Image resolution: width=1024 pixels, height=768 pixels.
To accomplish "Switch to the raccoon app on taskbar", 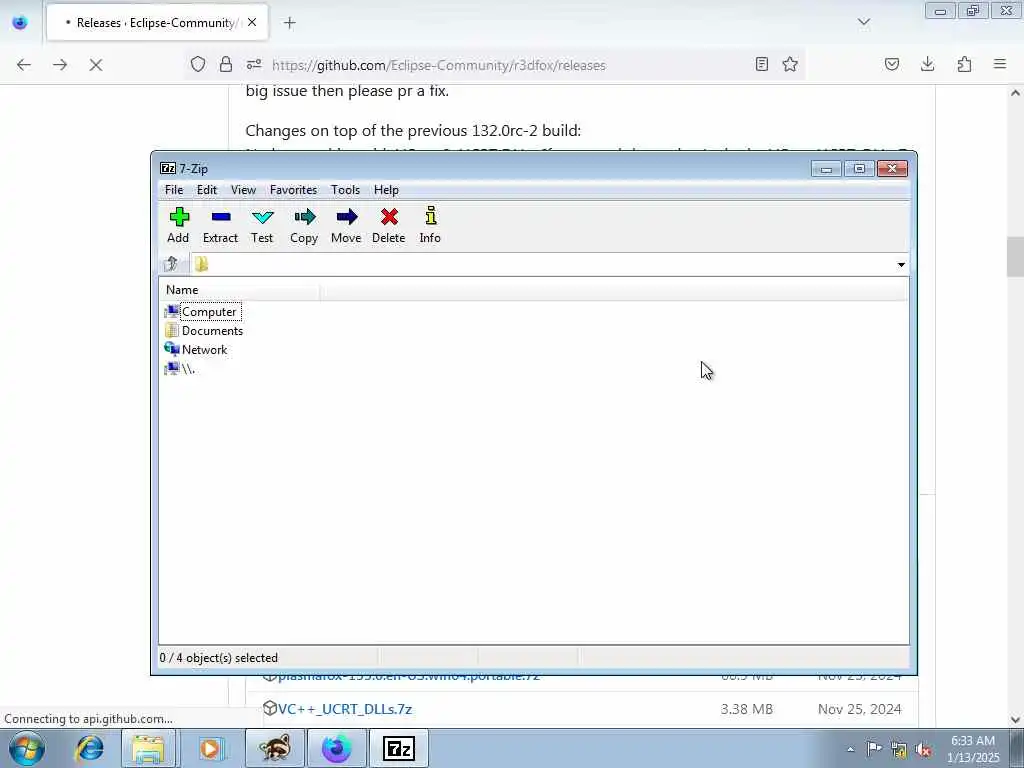I will tap(274, 748).
